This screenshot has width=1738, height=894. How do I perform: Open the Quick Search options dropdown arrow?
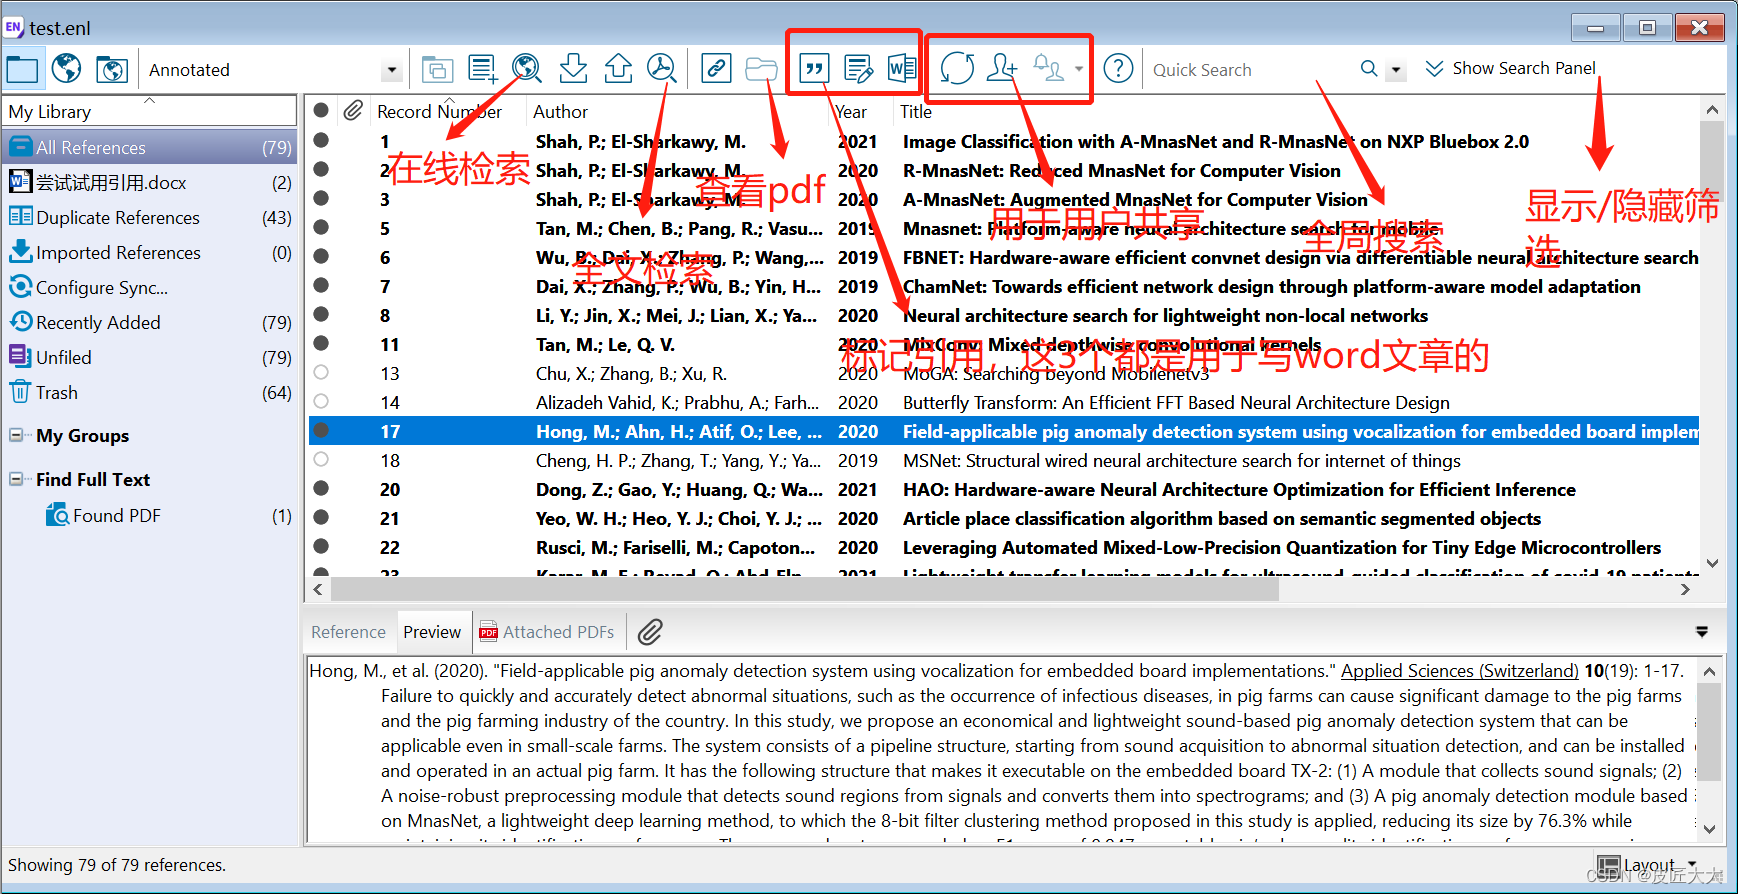[x=1397, y=70]
